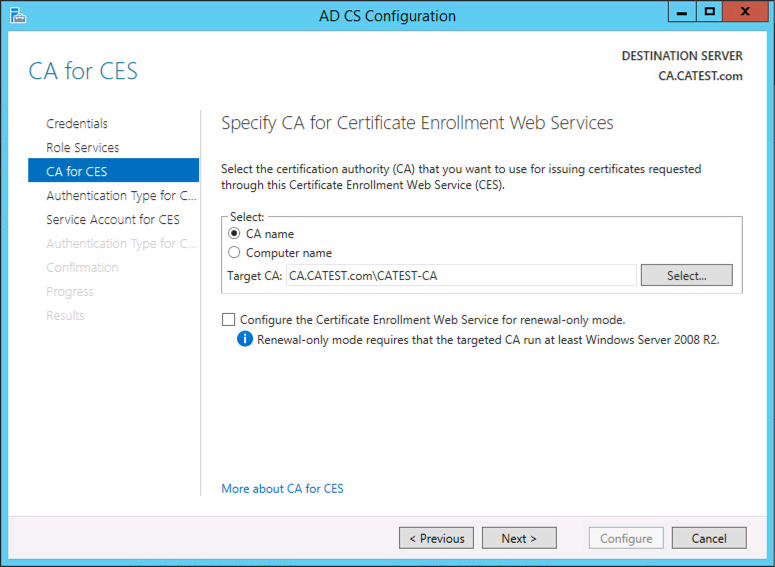Click inside the Target CA field
Screen dimensions: 775x567
pos(461,275)
